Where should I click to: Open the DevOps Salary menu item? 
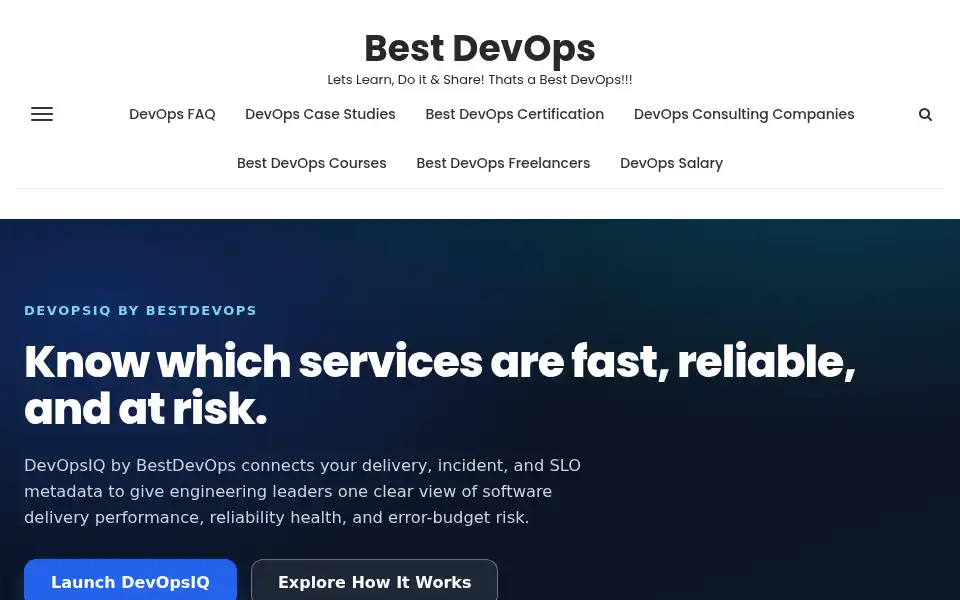point(671,163)
